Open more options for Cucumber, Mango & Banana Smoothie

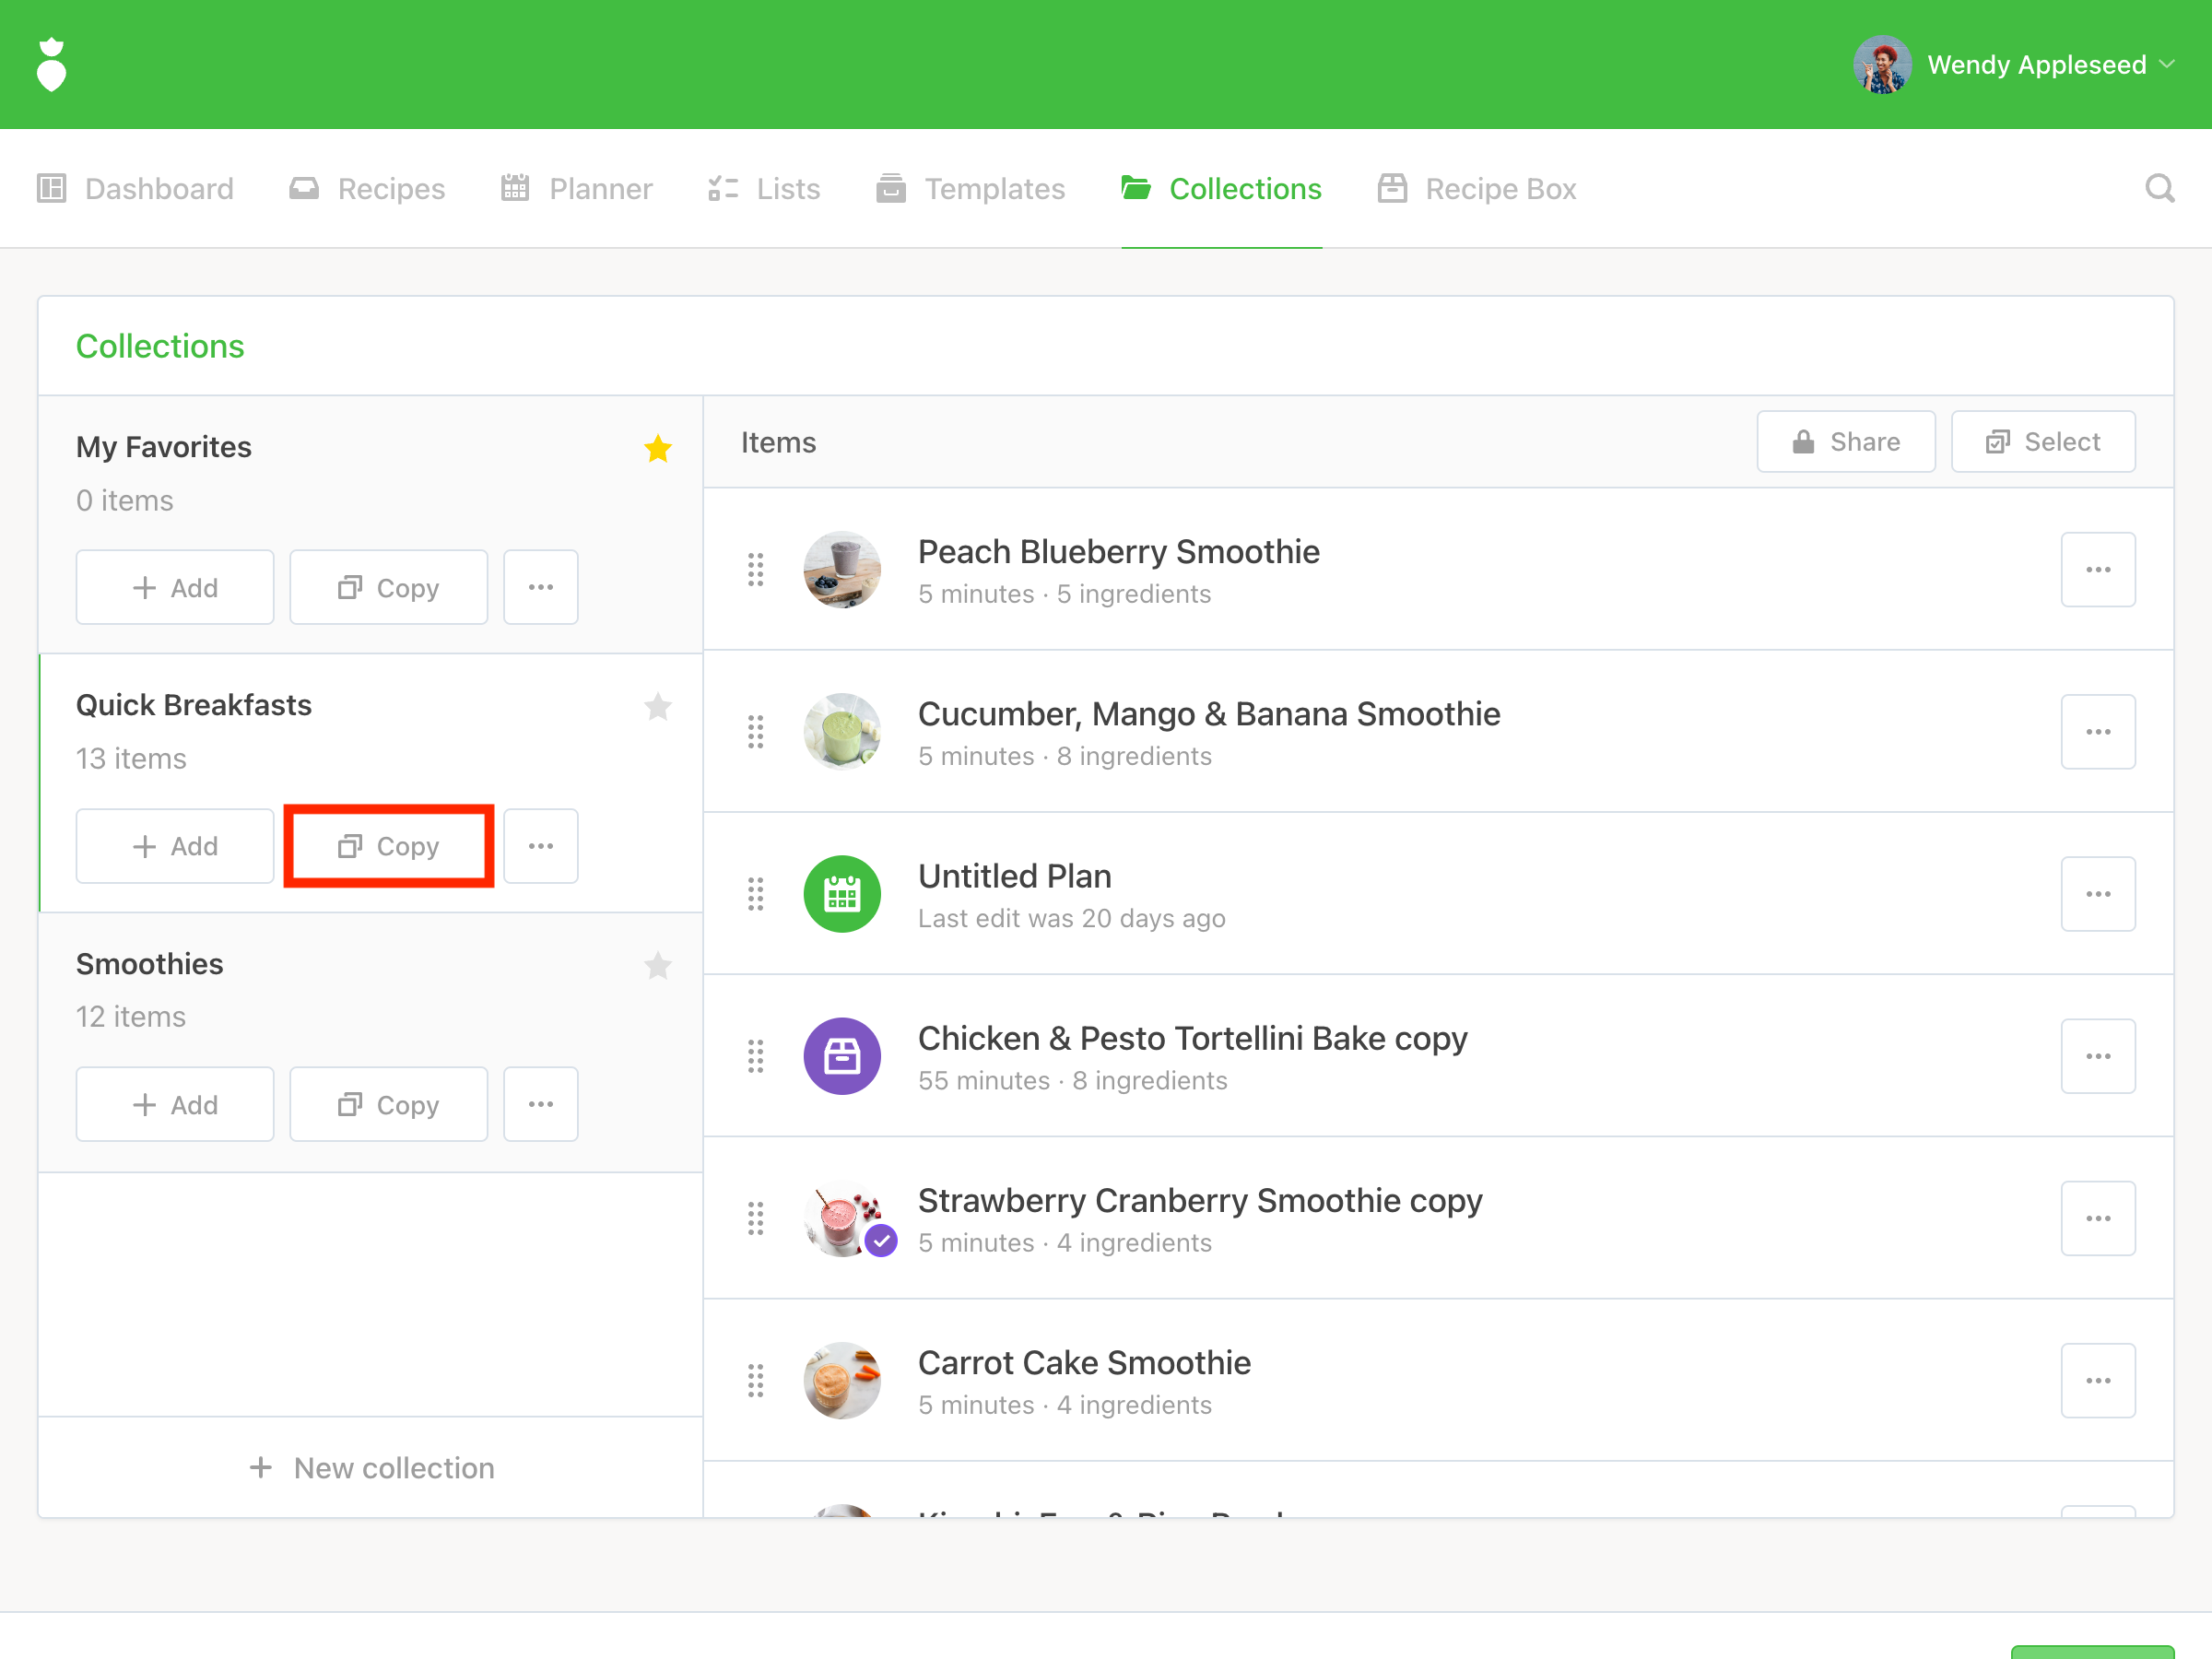(x=2097, y=732)
